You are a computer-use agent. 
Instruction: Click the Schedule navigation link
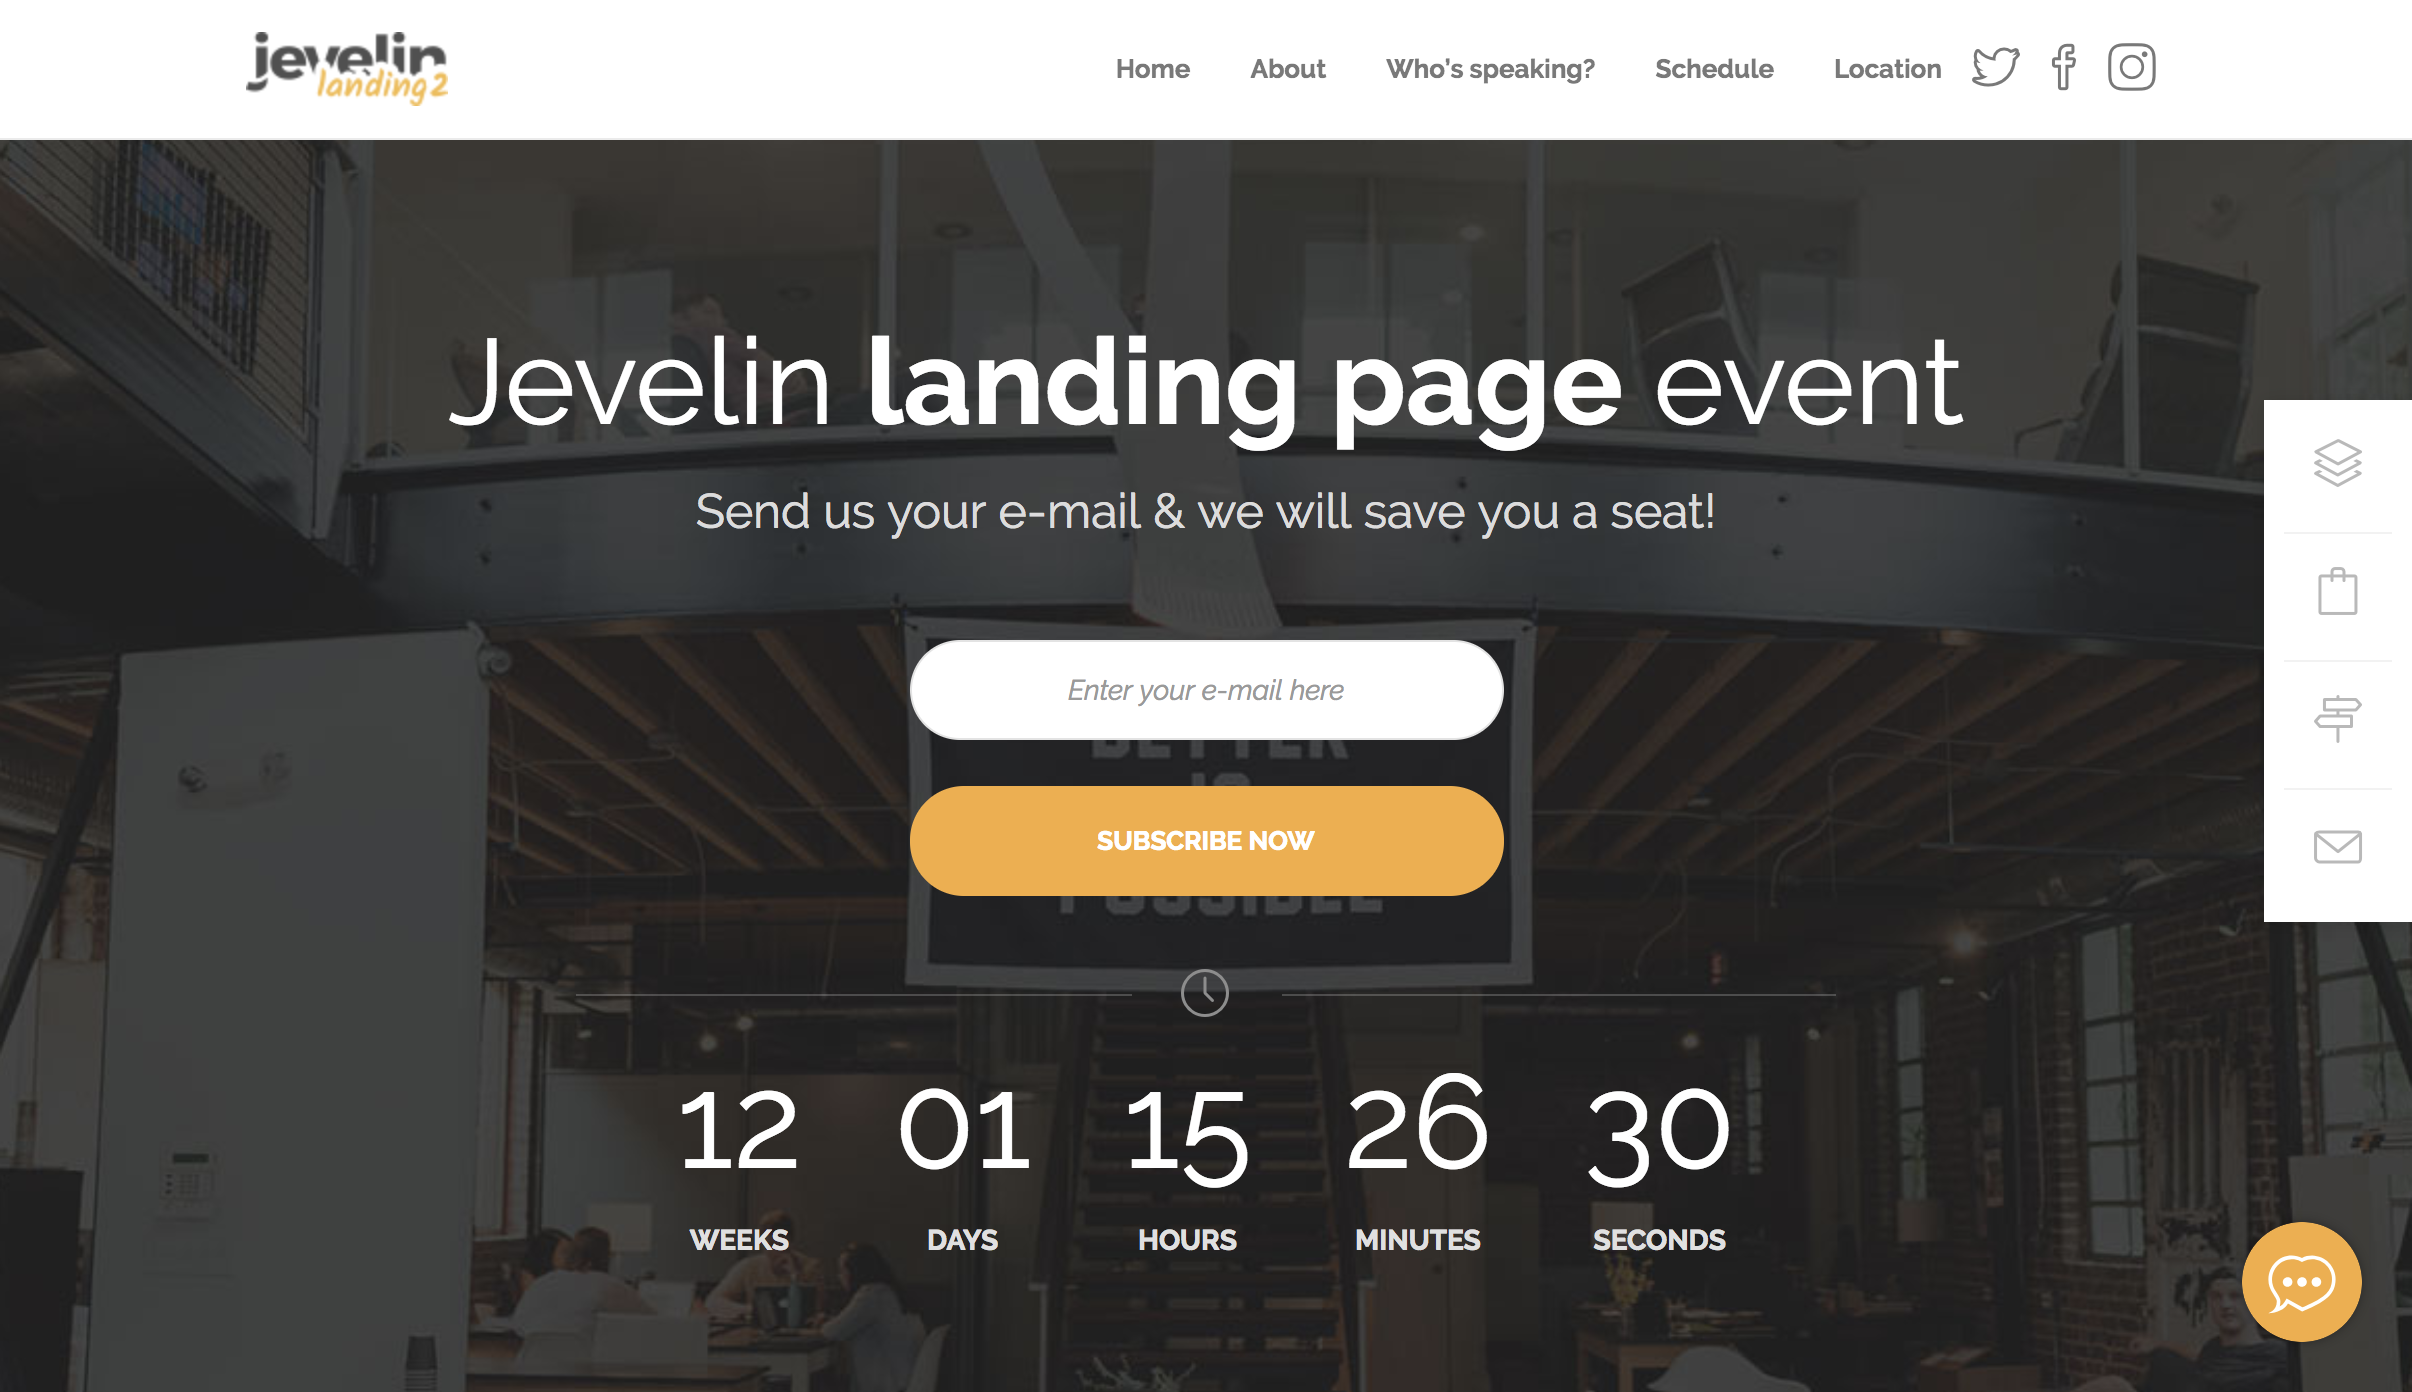[1715, 70]
